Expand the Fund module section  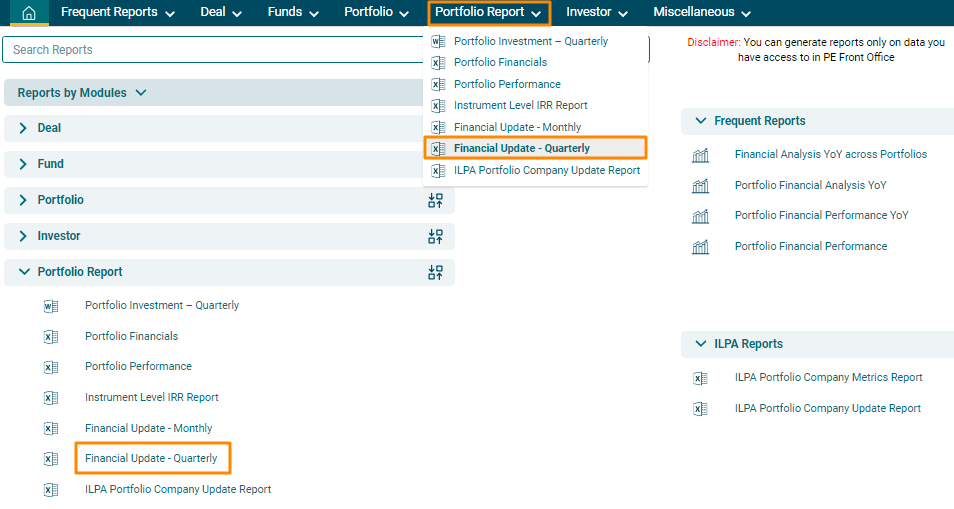pos(24,164)
